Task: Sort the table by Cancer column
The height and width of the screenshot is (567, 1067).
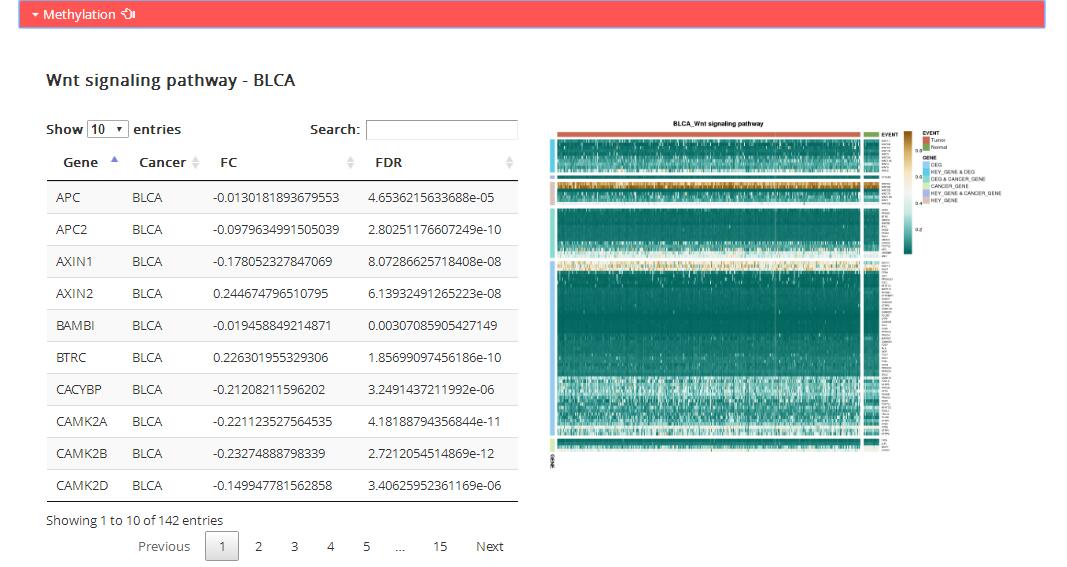Action: (195, 162)
